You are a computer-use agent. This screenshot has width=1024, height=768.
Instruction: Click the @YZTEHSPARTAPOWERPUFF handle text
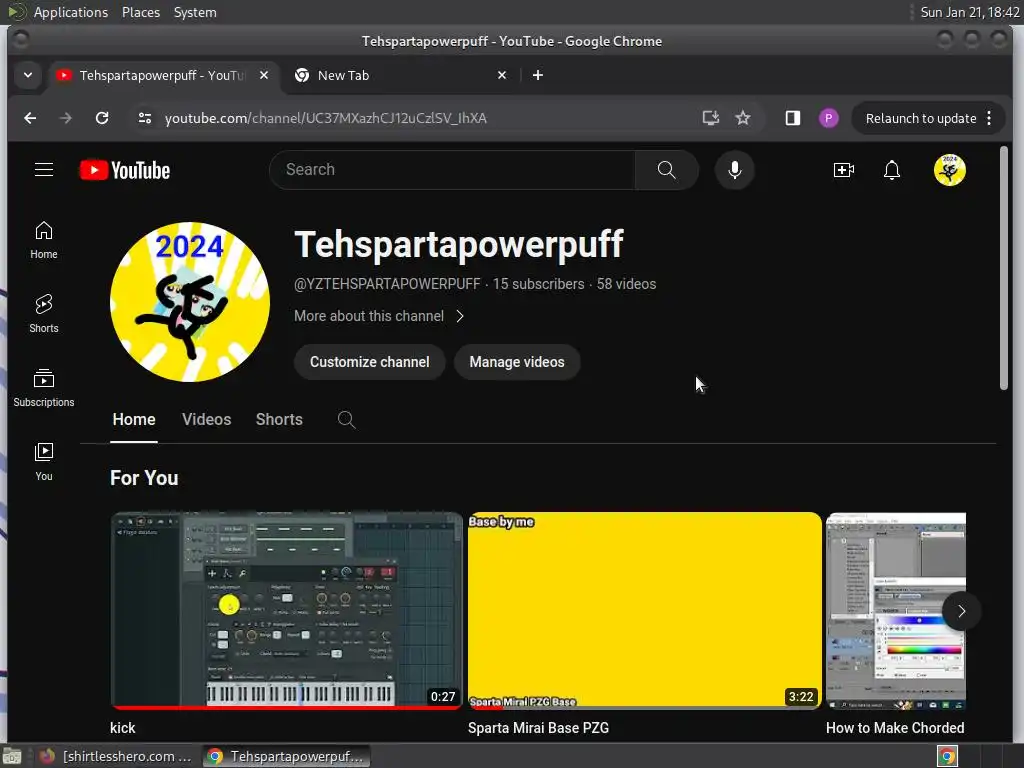click(x=387, y=284)
